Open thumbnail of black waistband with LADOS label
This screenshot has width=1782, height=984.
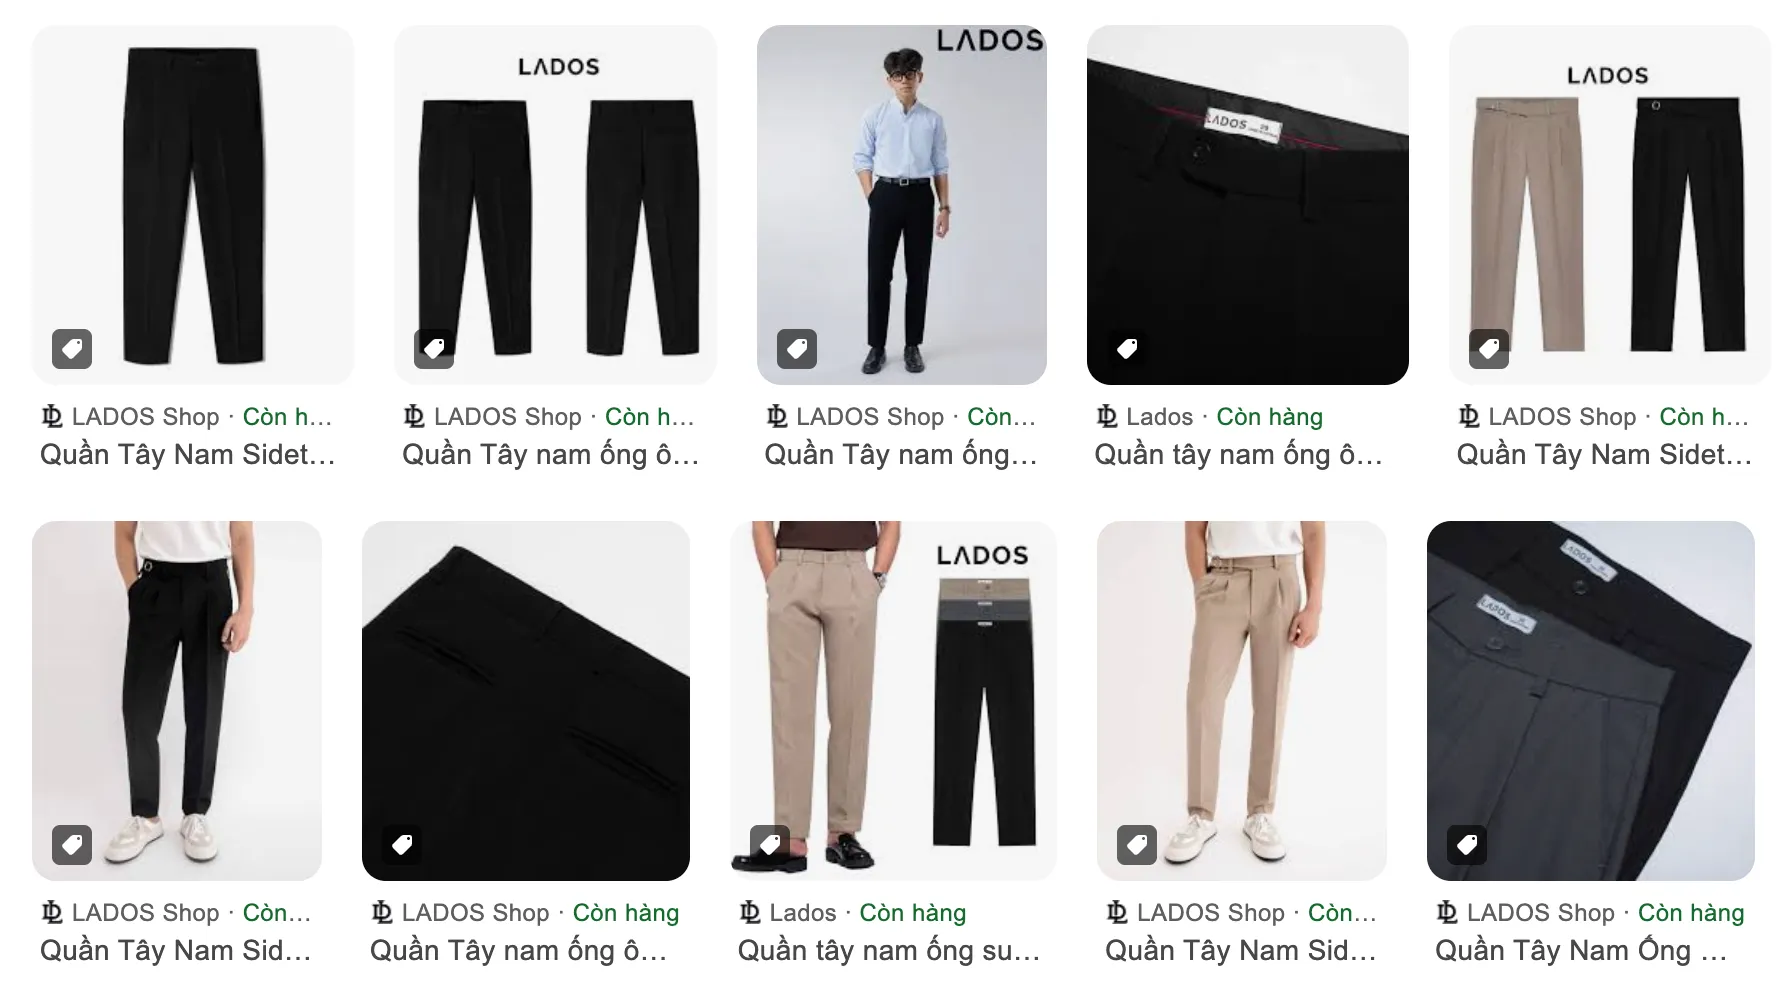point(1248,205)
